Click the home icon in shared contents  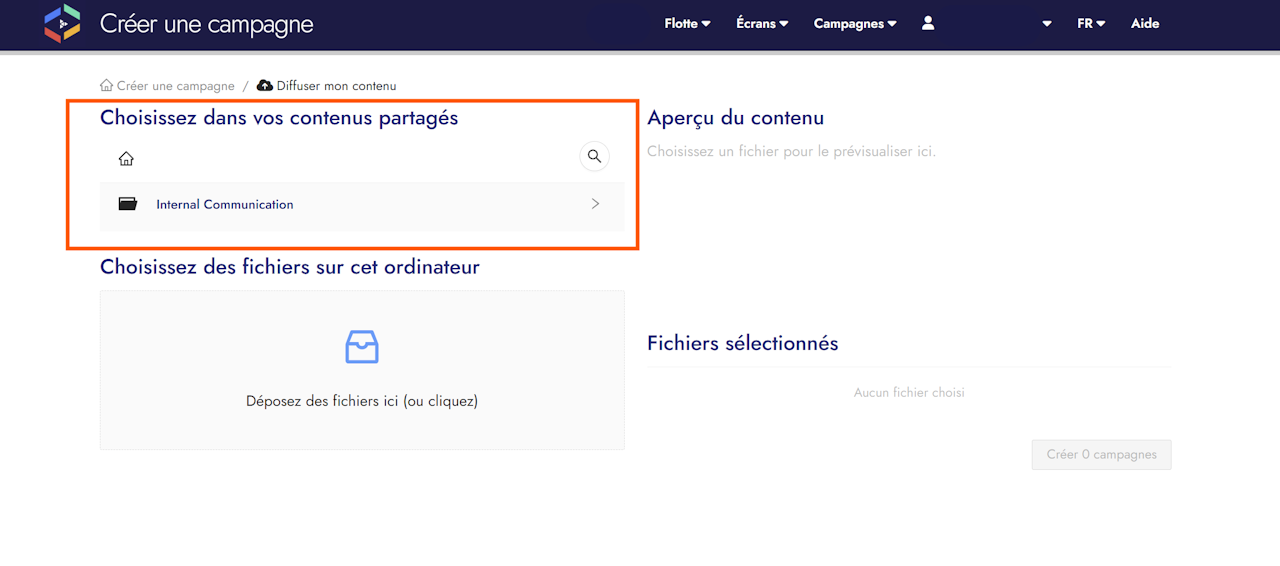tap(126, 158)
